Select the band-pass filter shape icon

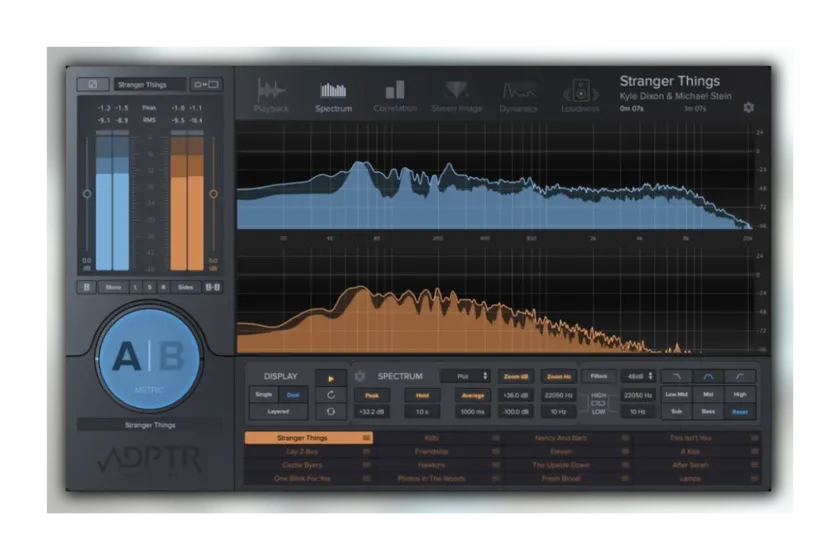pos(708,377)
